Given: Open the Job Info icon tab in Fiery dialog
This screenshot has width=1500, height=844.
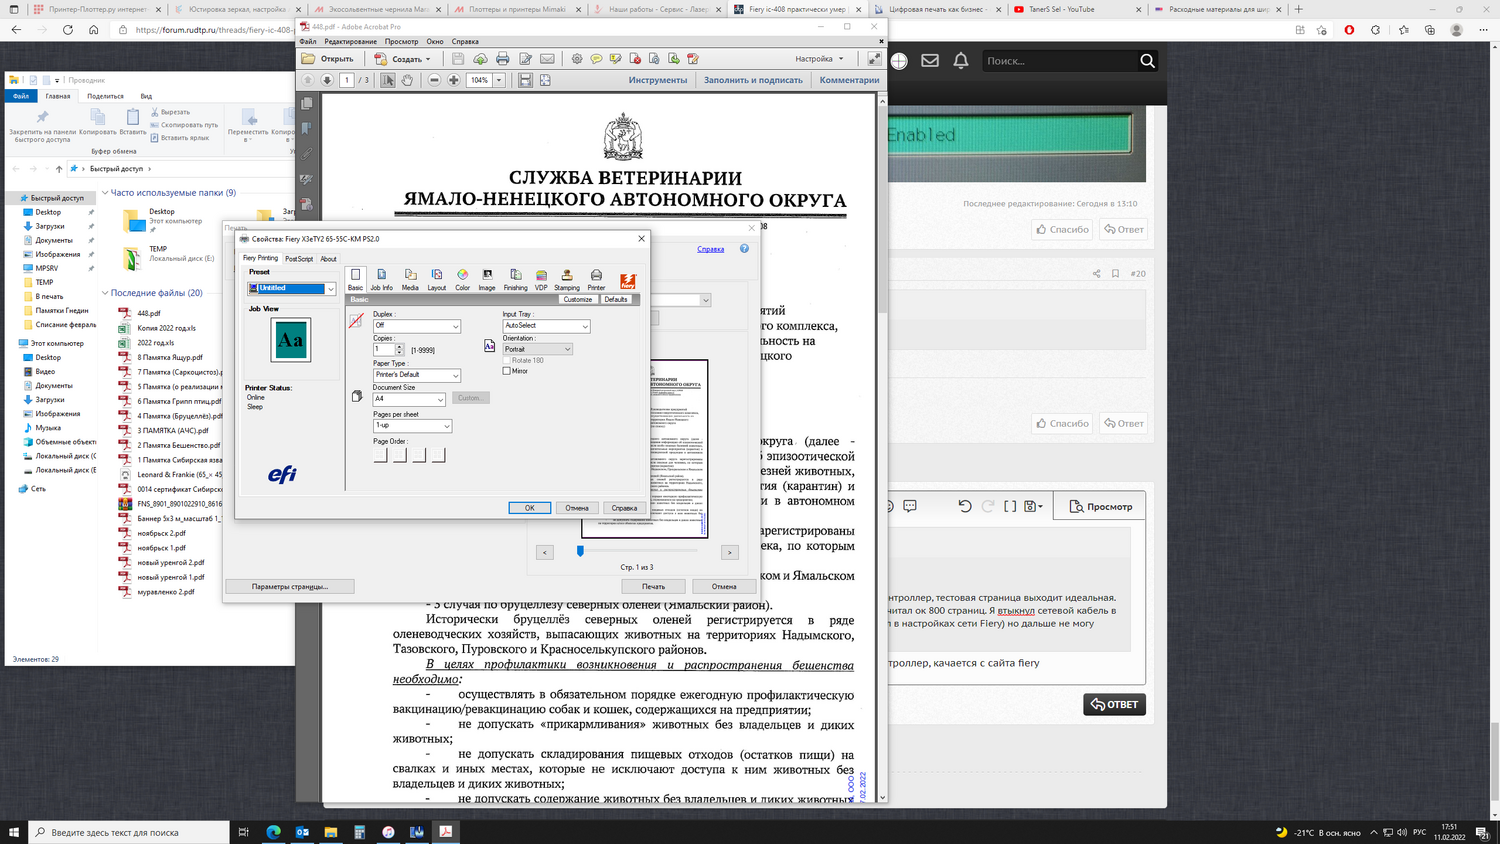Looking at the screenshot, I should [x=381, y=279].
